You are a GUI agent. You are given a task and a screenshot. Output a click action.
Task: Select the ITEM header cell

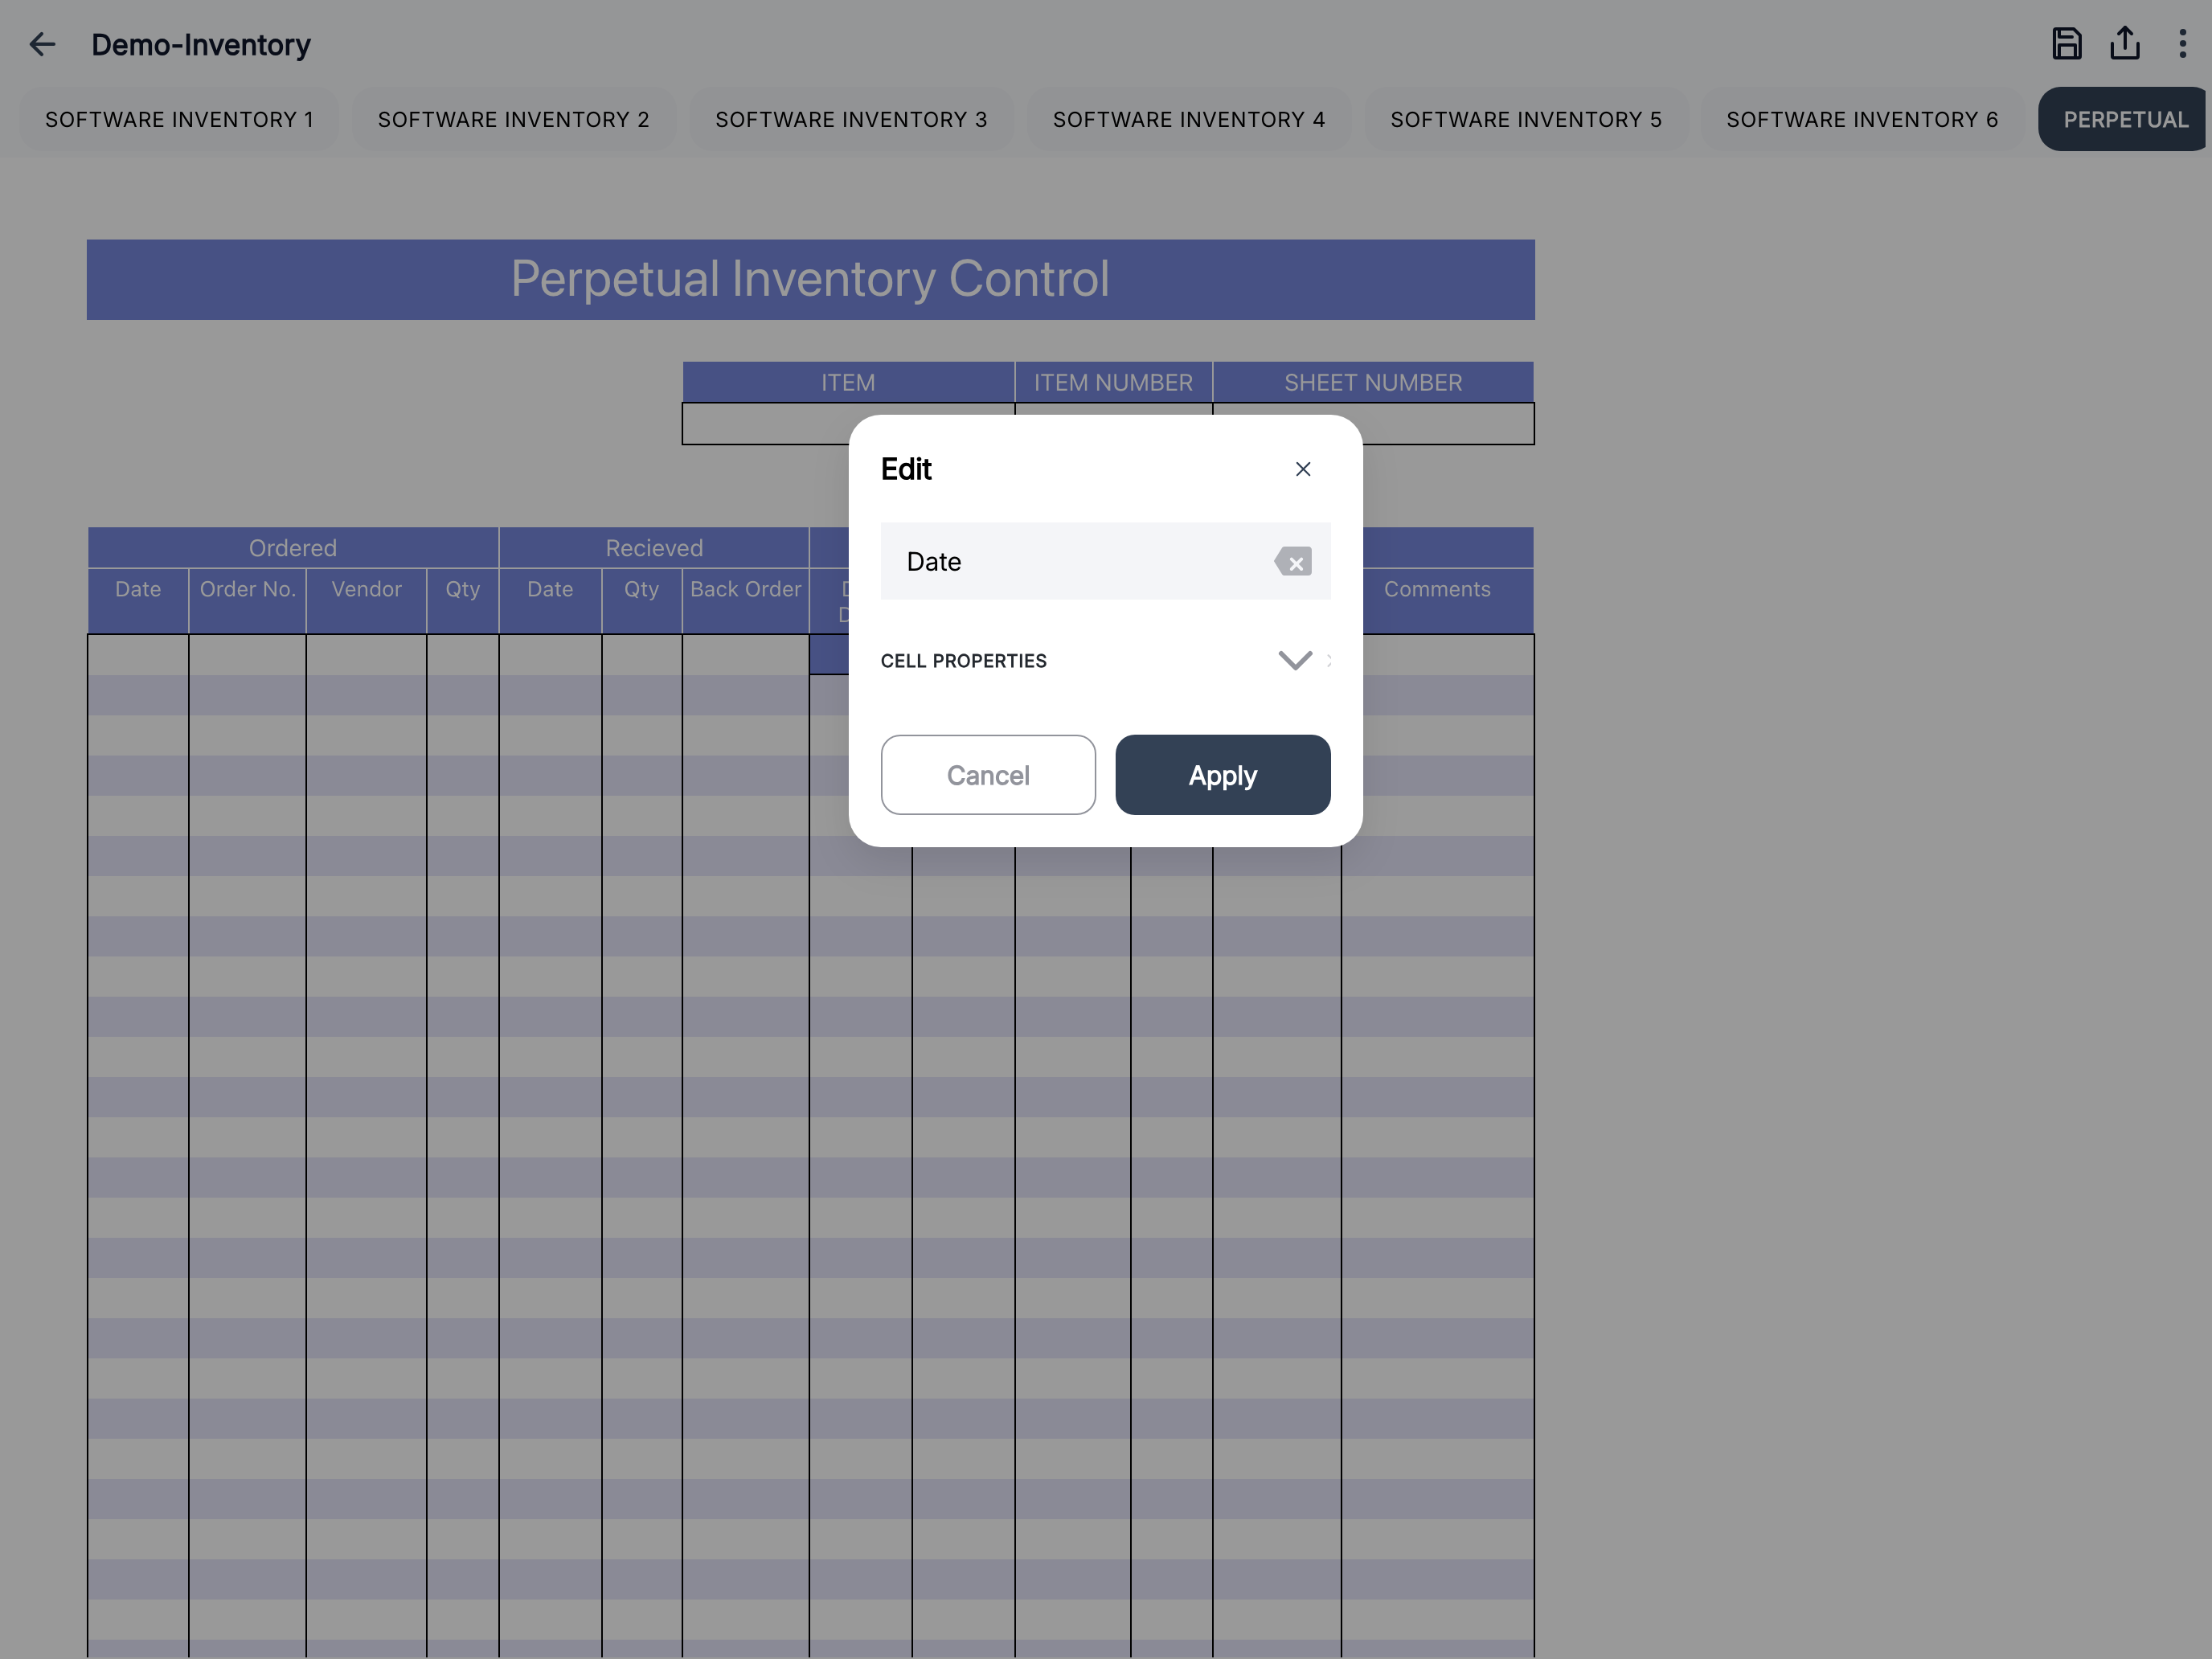(x=848, y=383)
